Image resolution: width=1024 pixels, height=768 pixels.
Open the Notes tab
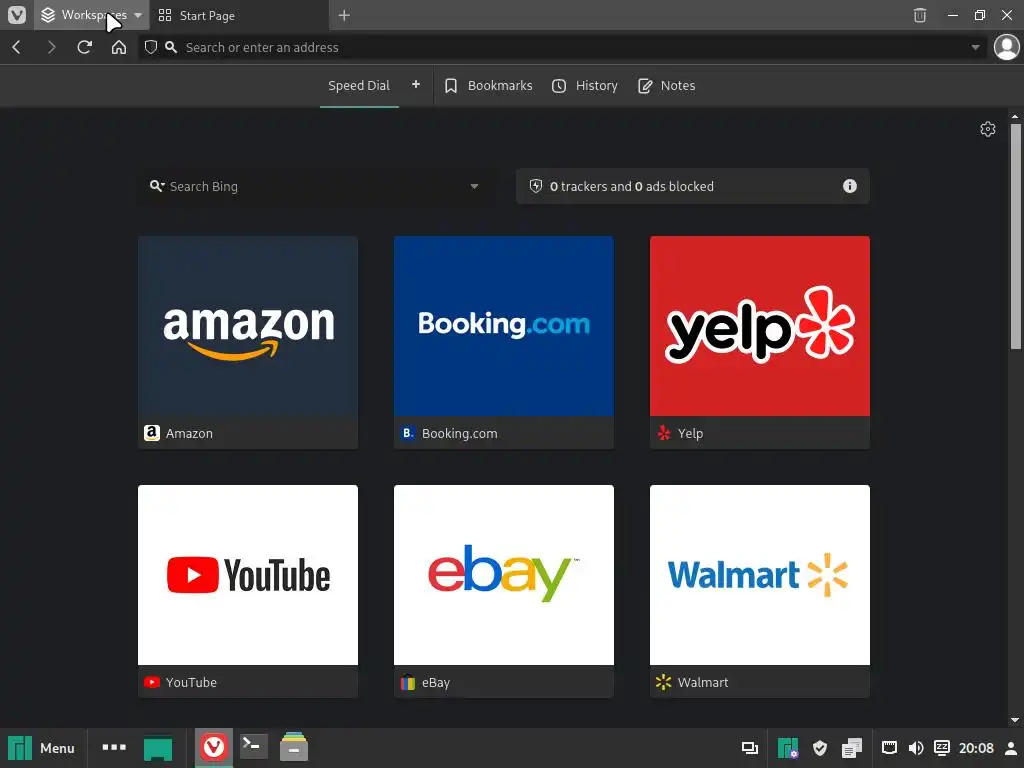pyautogui.click(x=666, y=86)
